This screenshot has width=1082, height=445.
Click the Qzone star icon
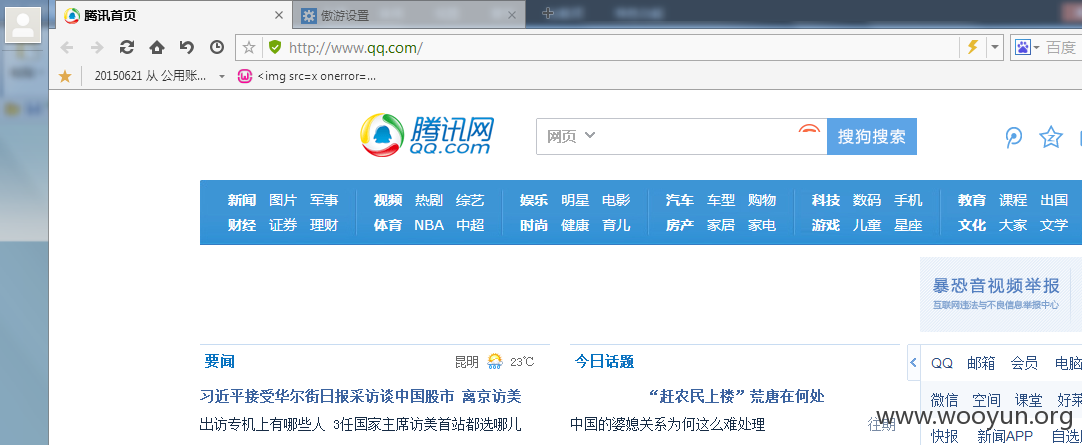click(1051, 137)
